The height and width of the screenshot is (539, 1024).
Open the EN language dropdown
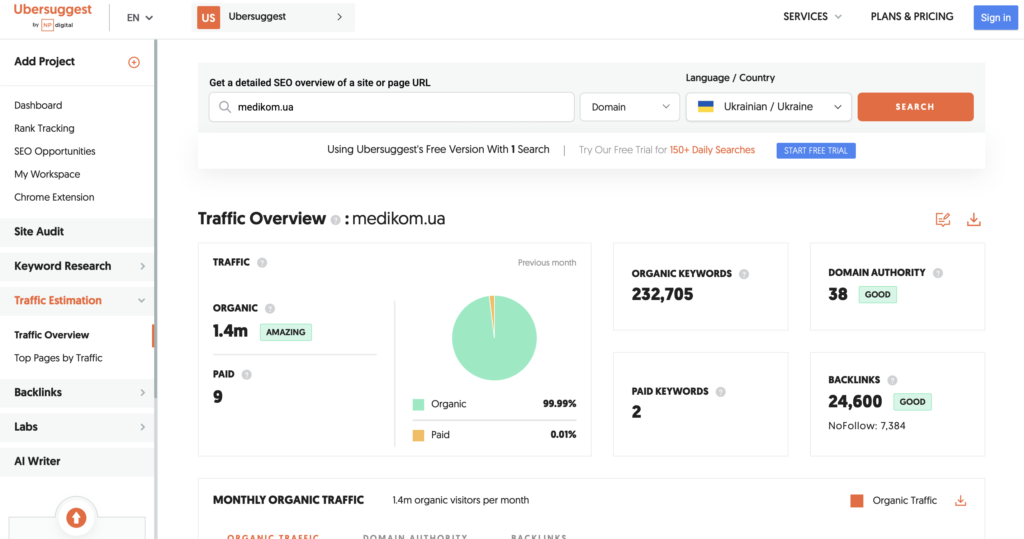(x=140, y=18)
